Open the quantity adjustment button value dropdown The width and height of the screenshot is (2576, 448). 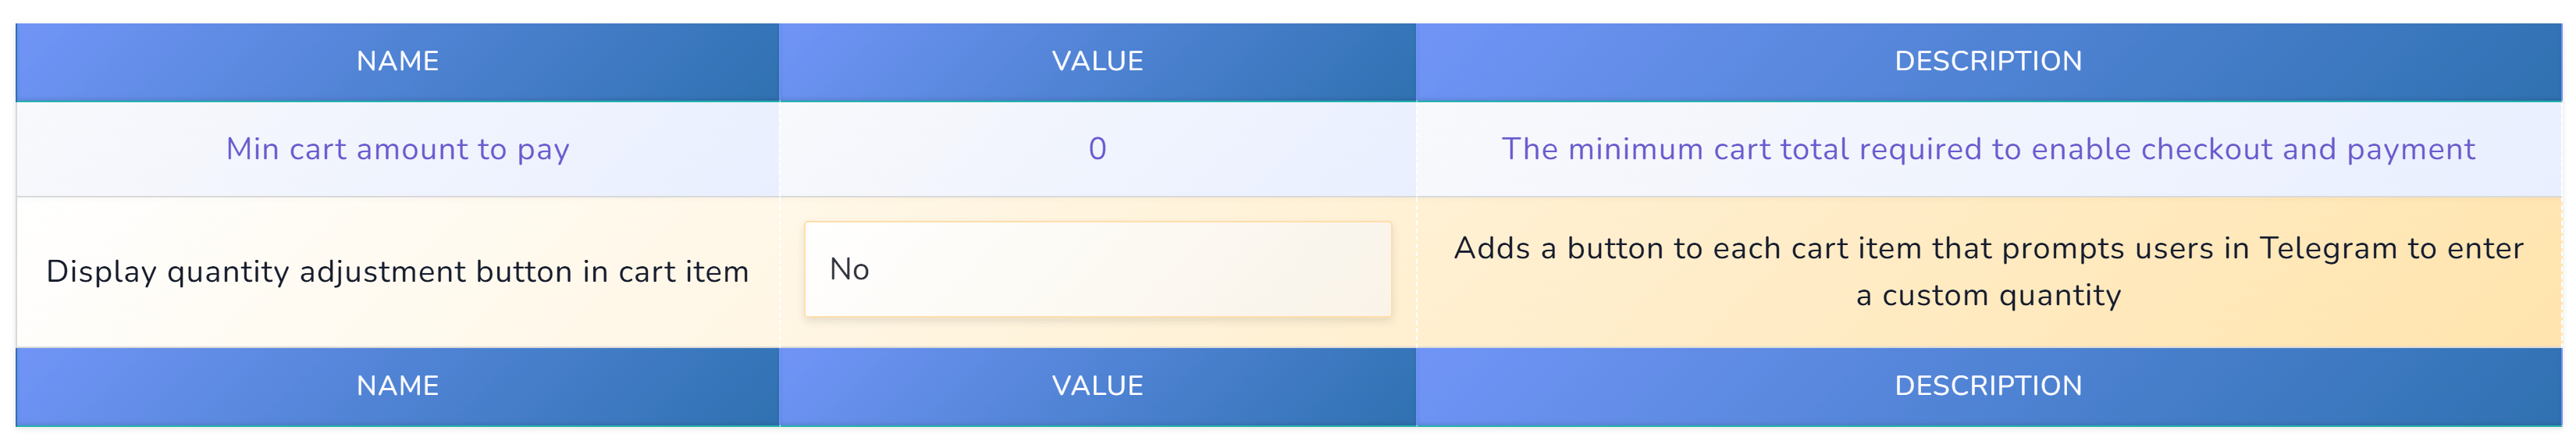(1097, 269)
